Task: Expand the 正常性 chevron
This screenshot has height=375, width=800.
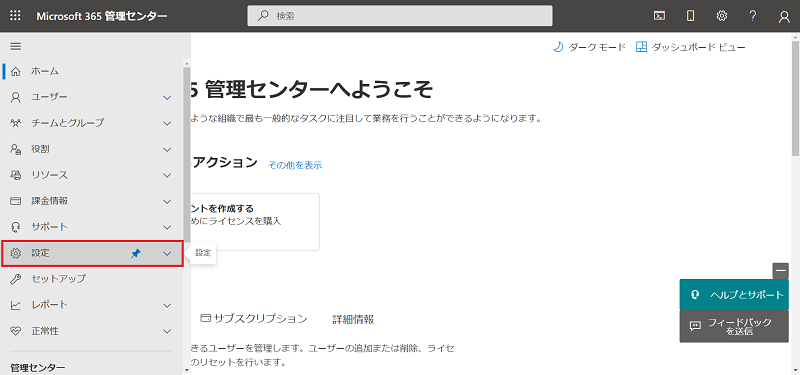Action: (x=167, y=331)
